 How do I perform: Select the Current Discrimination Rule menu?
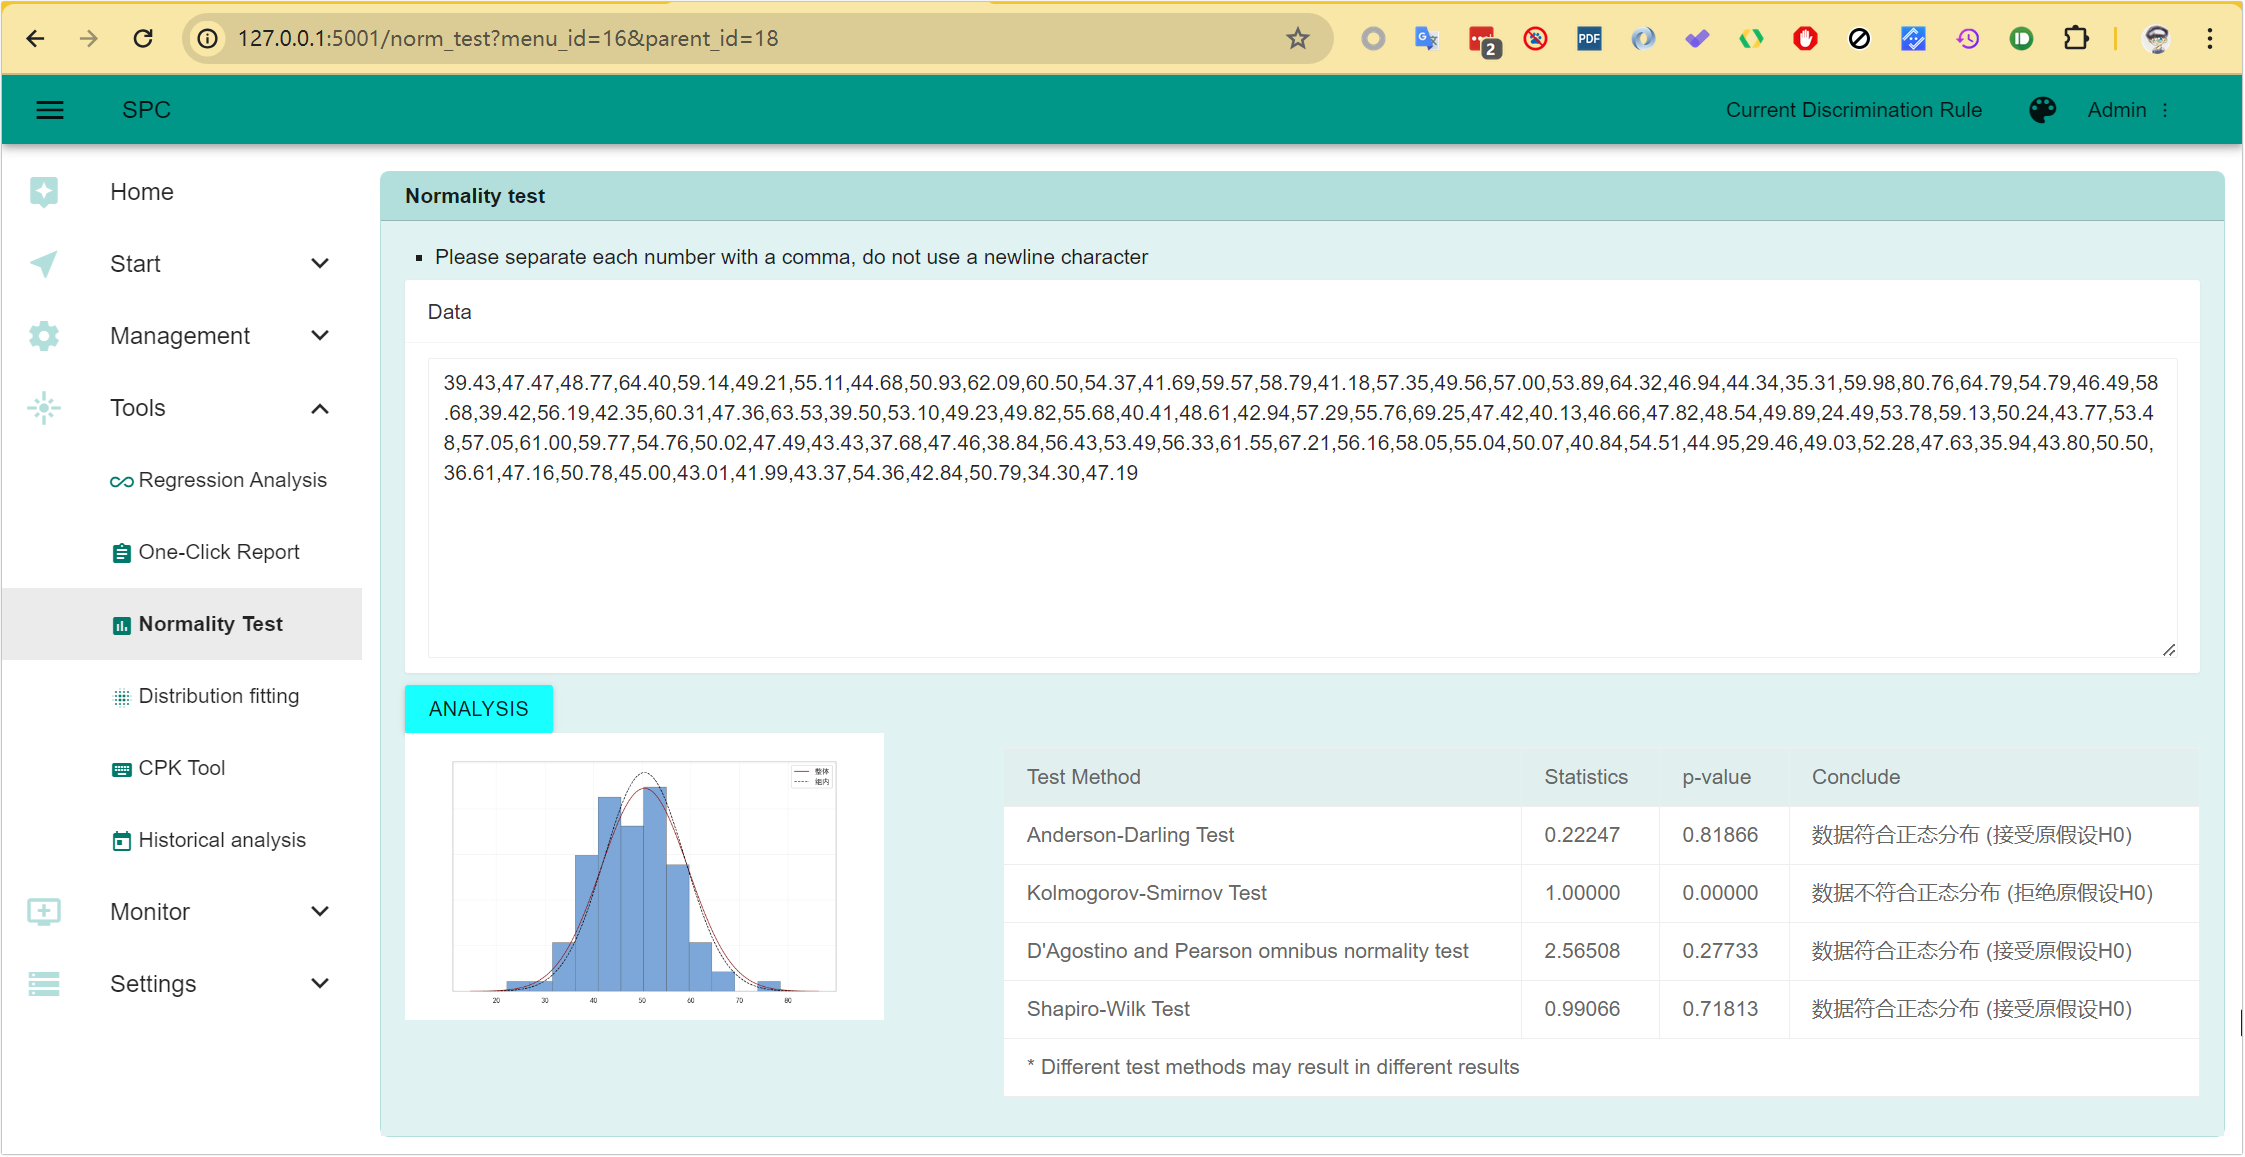point(1850,111)
